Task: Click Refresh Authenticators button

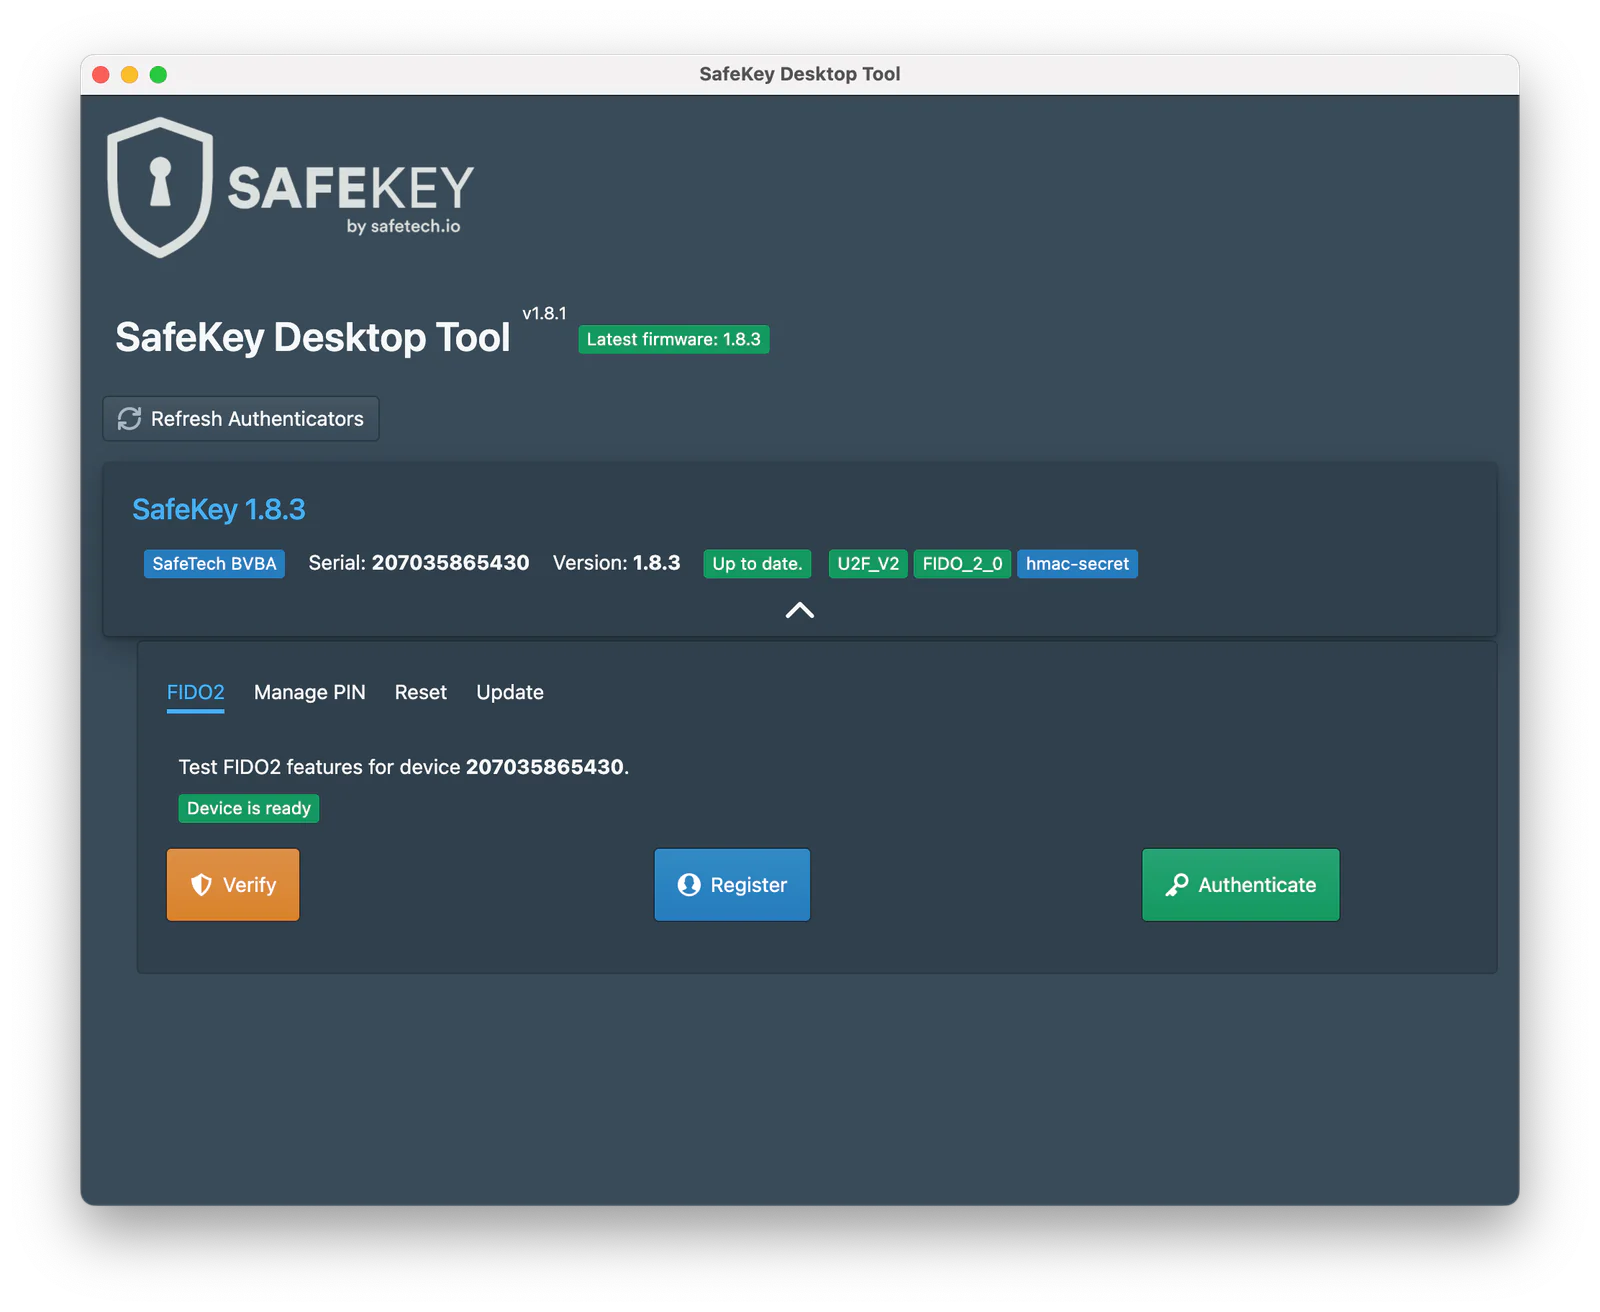Action: [x=241, y=419]
